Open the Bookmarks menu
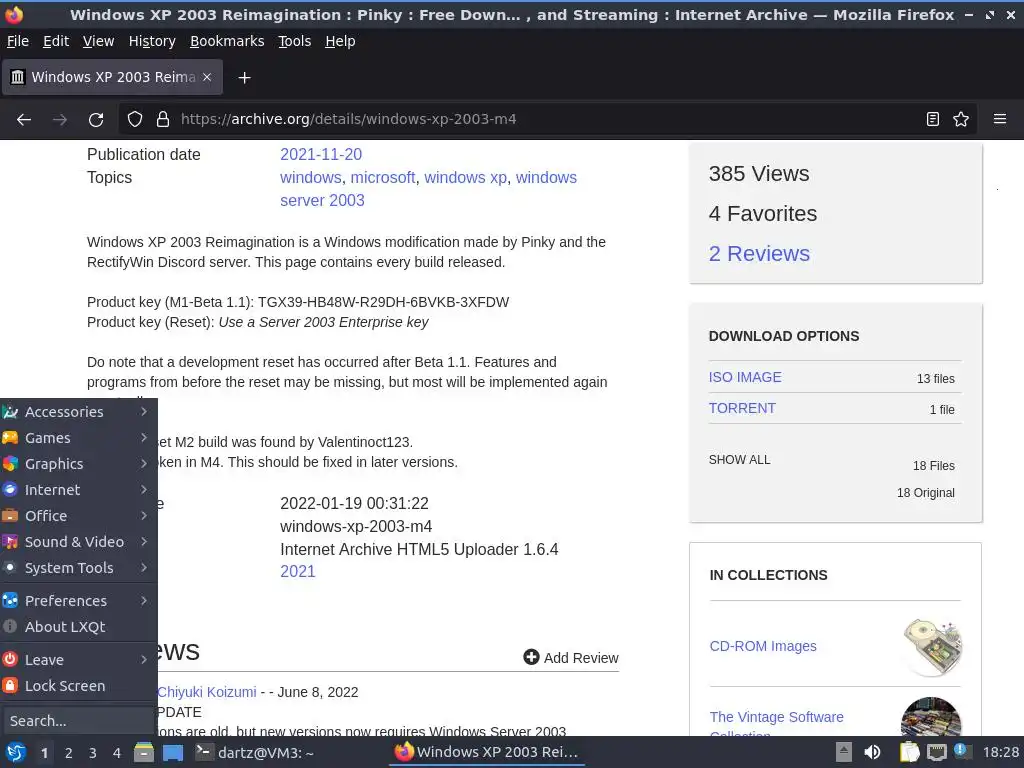 (x=227, y=41)
